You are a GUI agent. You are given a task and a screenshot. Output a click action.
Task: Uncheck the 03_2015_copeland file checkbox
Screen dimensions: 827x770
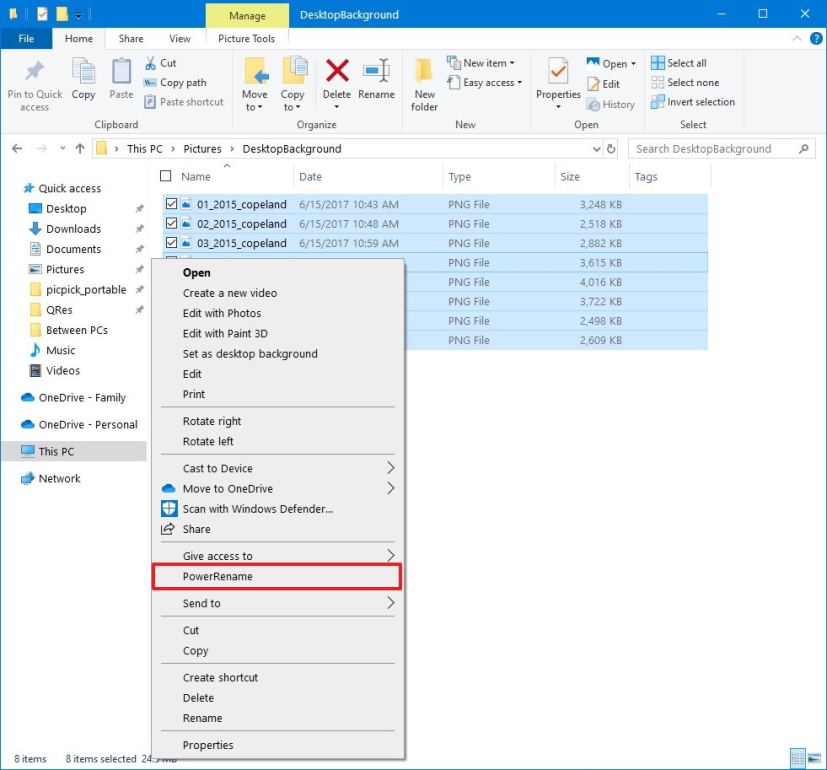tap(171, 243)
